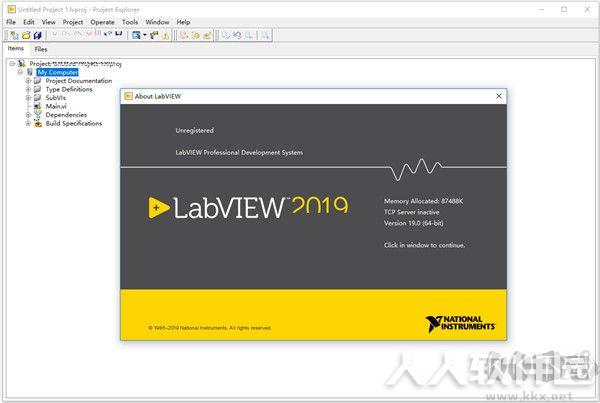
Task: Click the National Instruments logo
Action: pos(460,324)
